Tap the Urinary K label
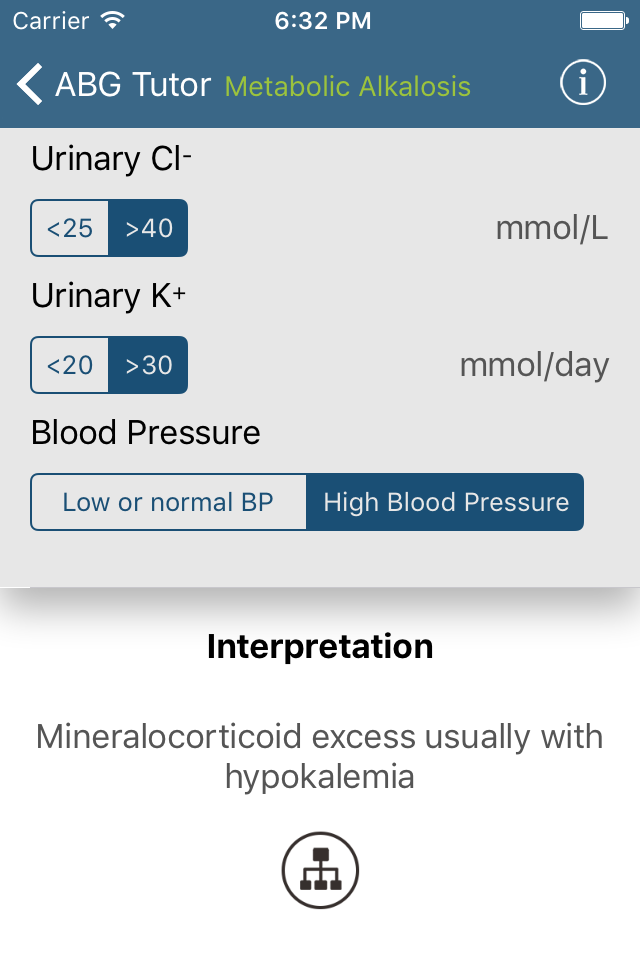The width and height of the screenshot is (640, 960). 108,296
